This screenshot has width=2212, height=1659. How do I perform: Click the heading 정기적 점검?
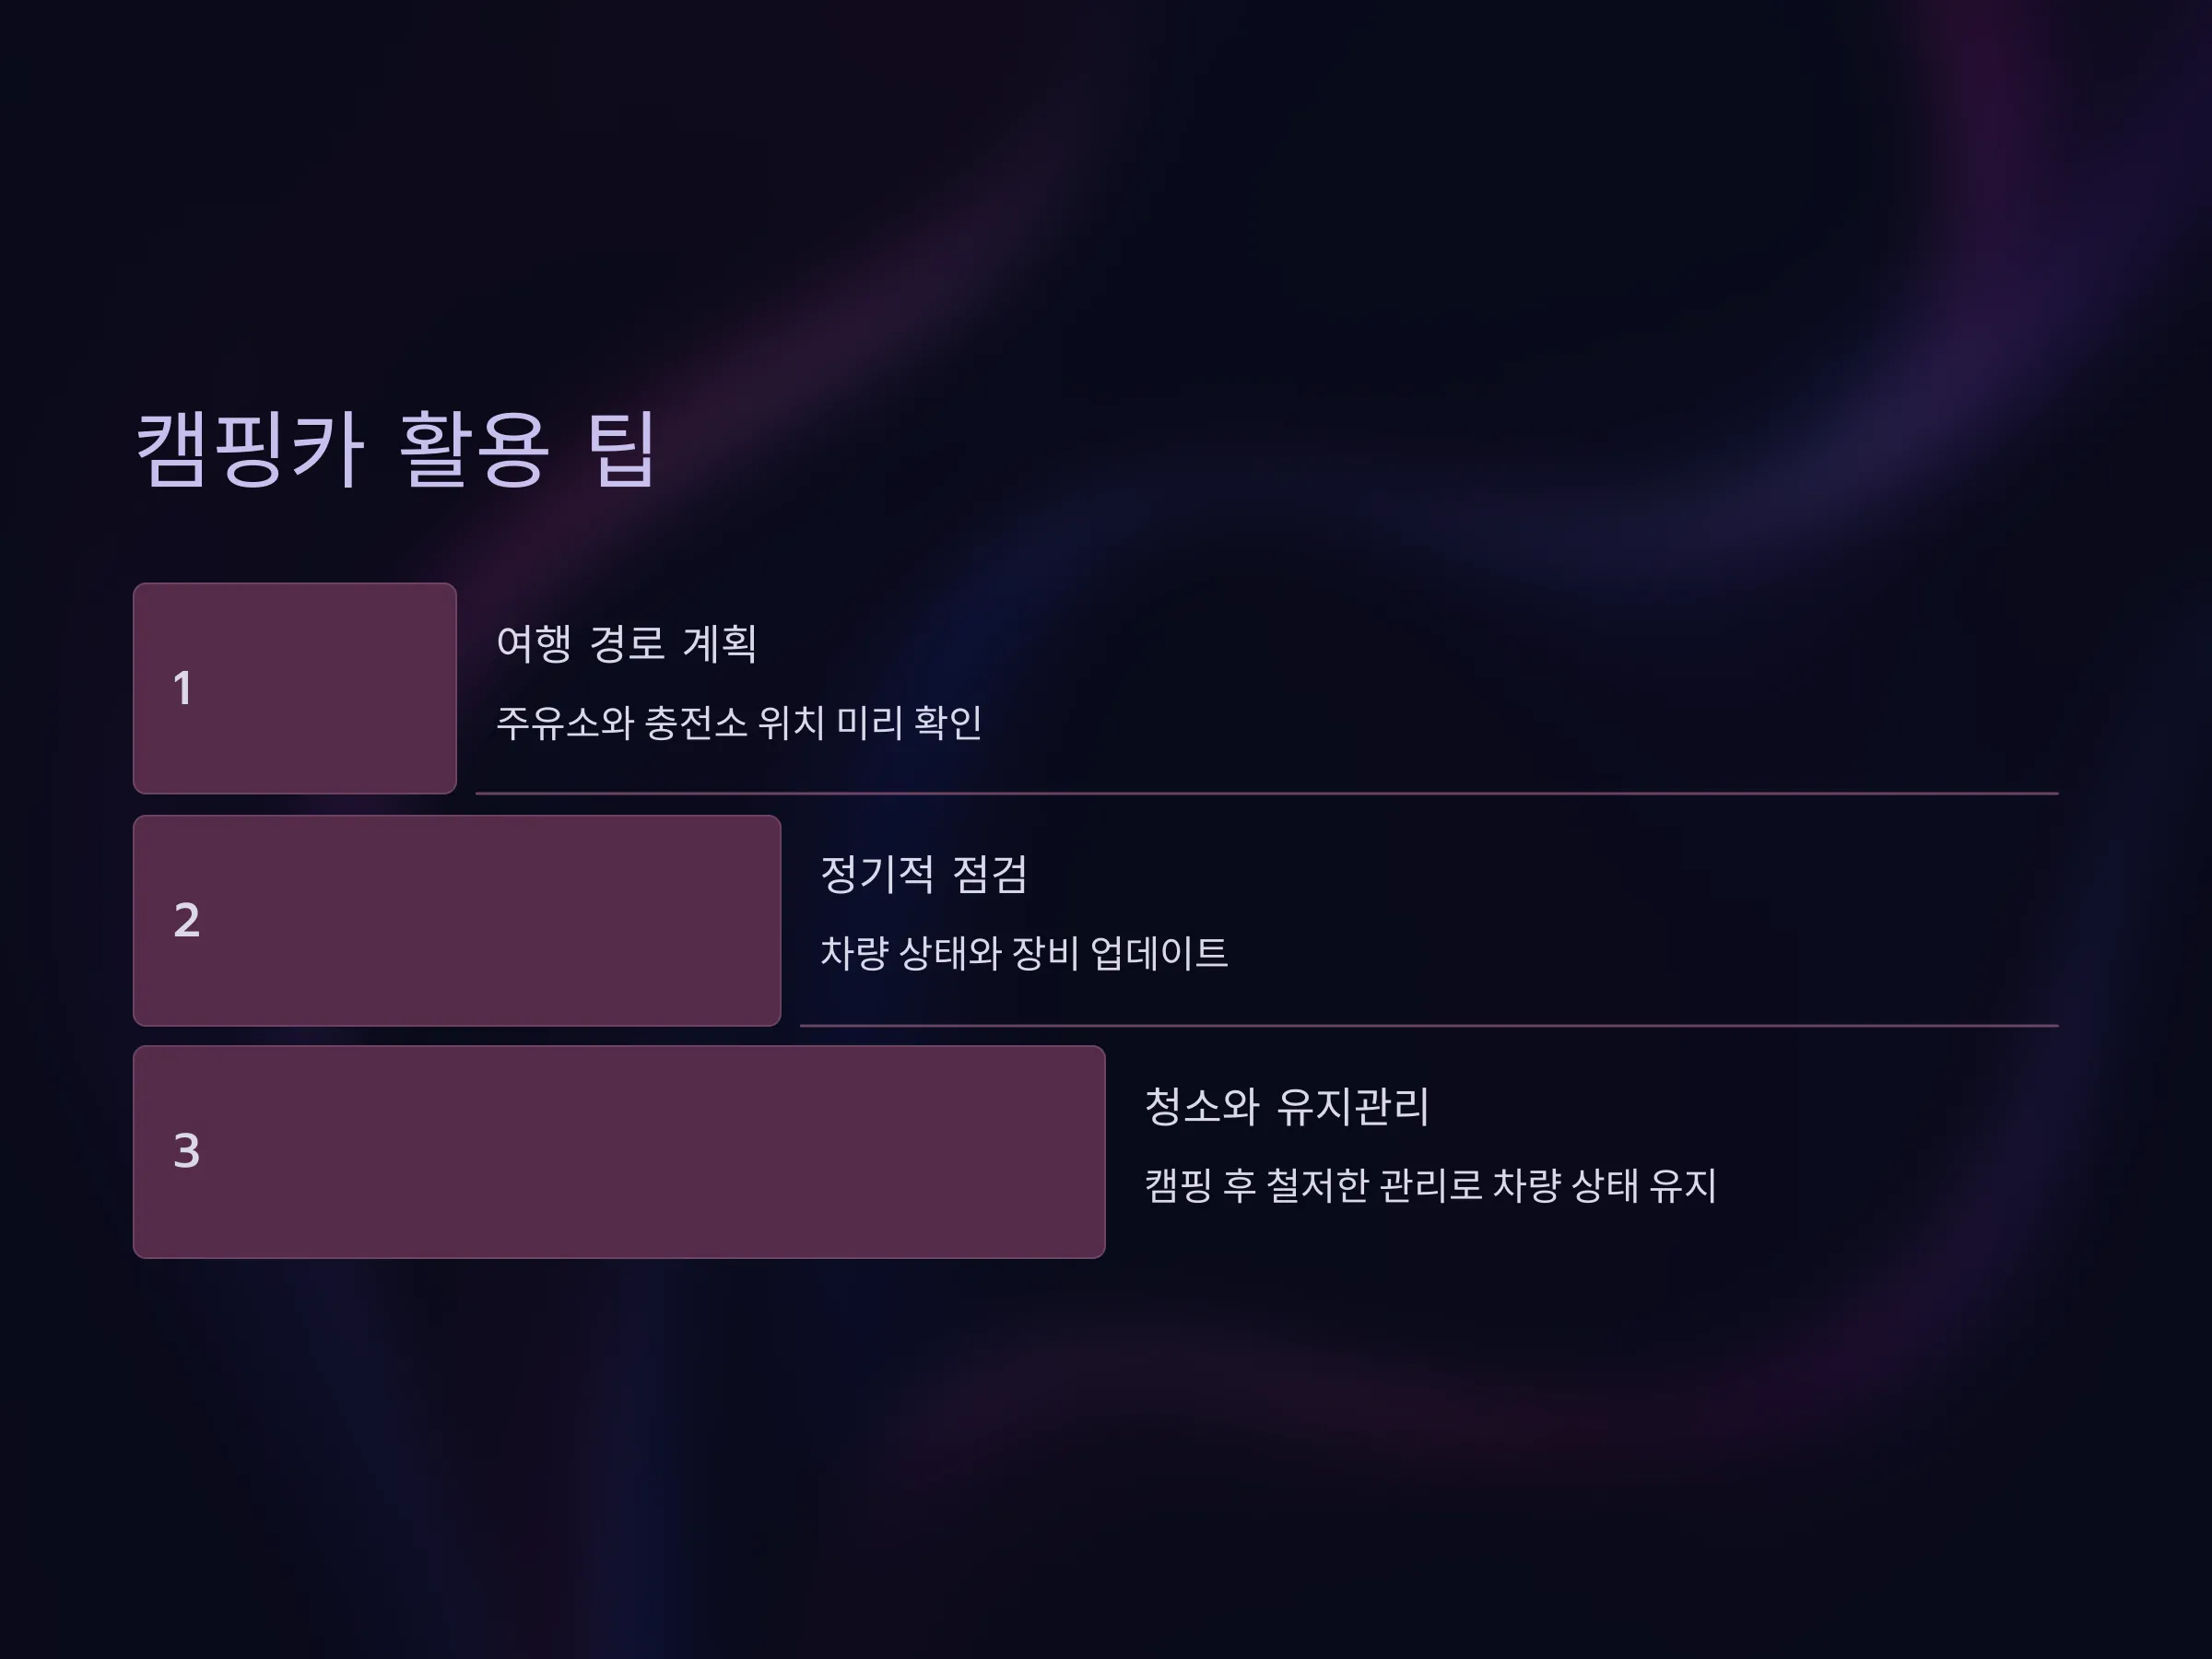[924, 874]
